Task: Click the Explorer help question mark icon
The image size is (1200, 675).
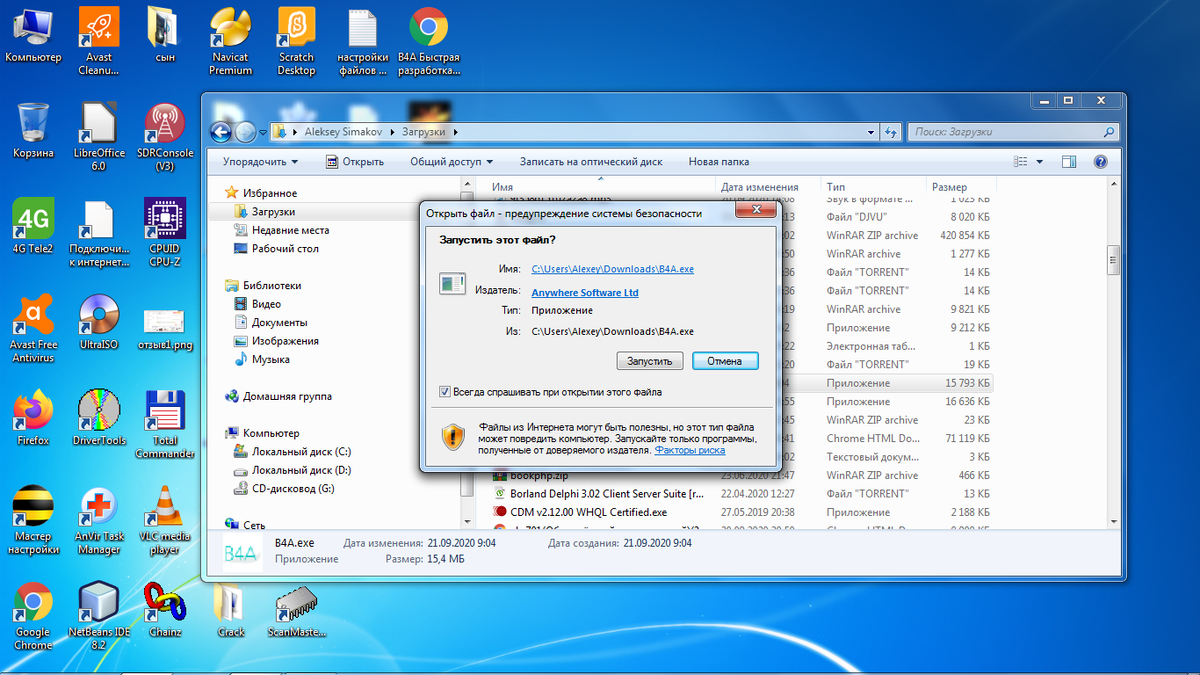Action: point(1100,161)
